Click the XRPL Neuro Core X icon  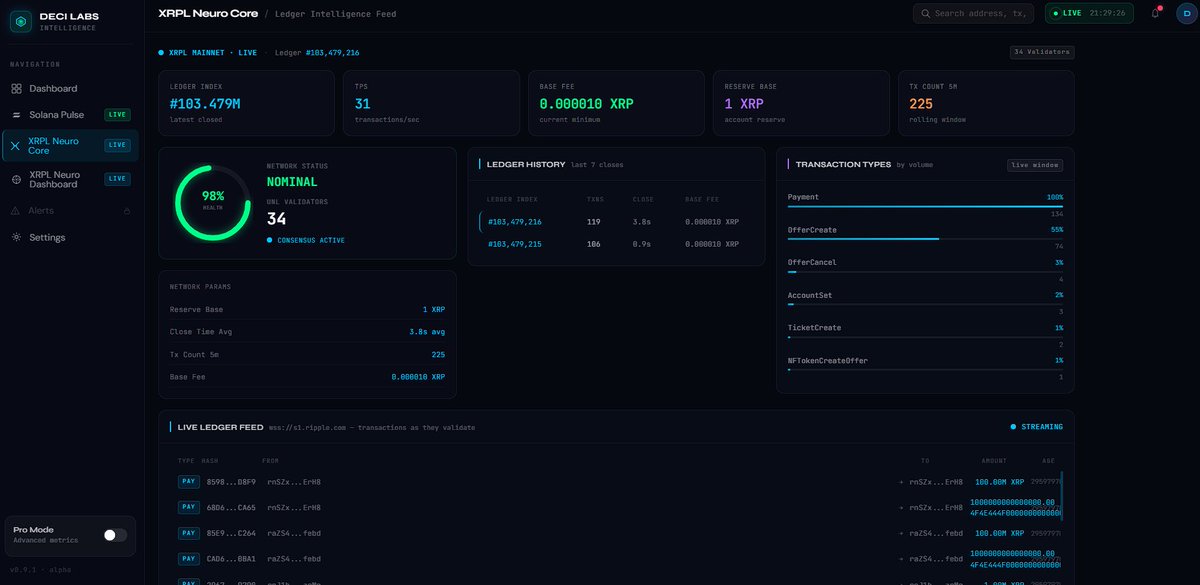pos(15,146)
